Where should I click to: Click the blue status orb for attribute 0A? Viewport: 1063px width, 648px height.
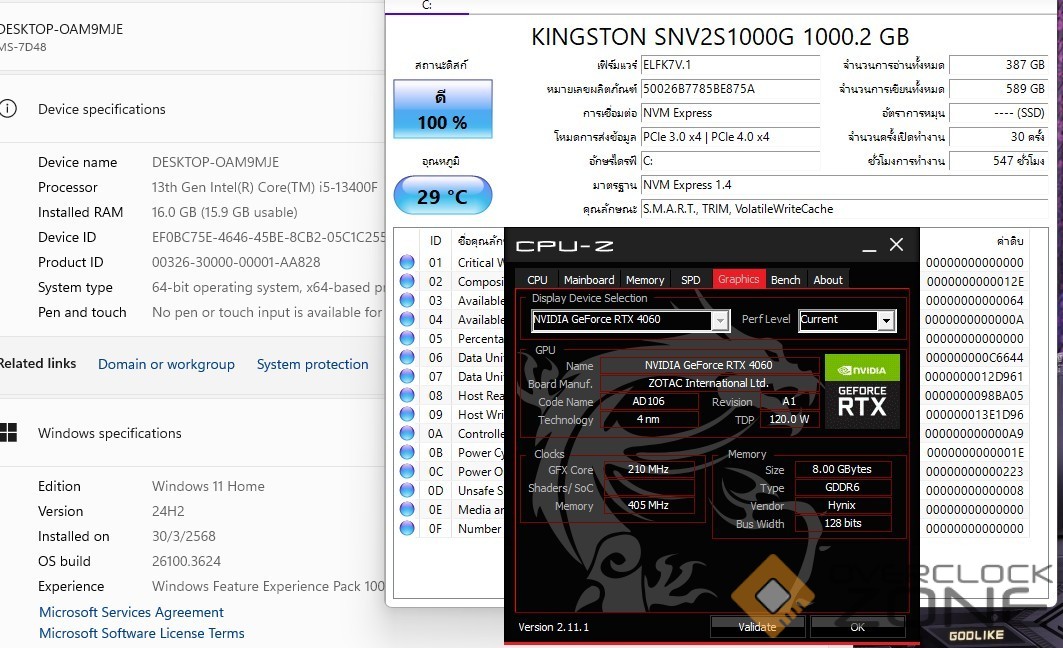(407, 434)
